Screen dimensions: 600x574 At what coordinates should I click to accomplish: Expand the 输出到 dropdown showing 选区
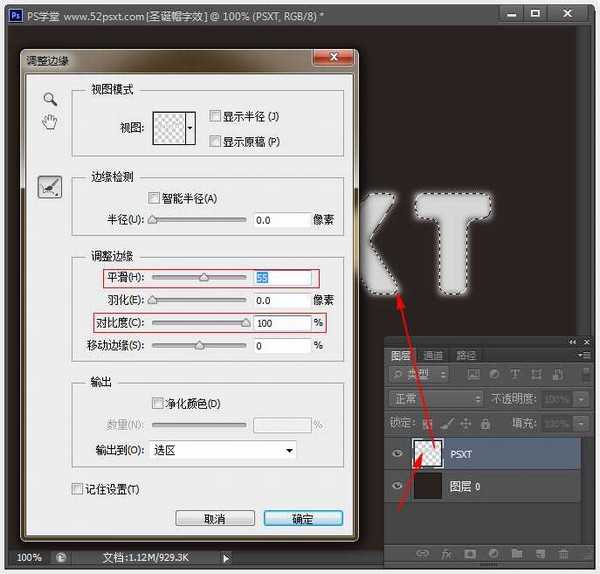(222, 451)
